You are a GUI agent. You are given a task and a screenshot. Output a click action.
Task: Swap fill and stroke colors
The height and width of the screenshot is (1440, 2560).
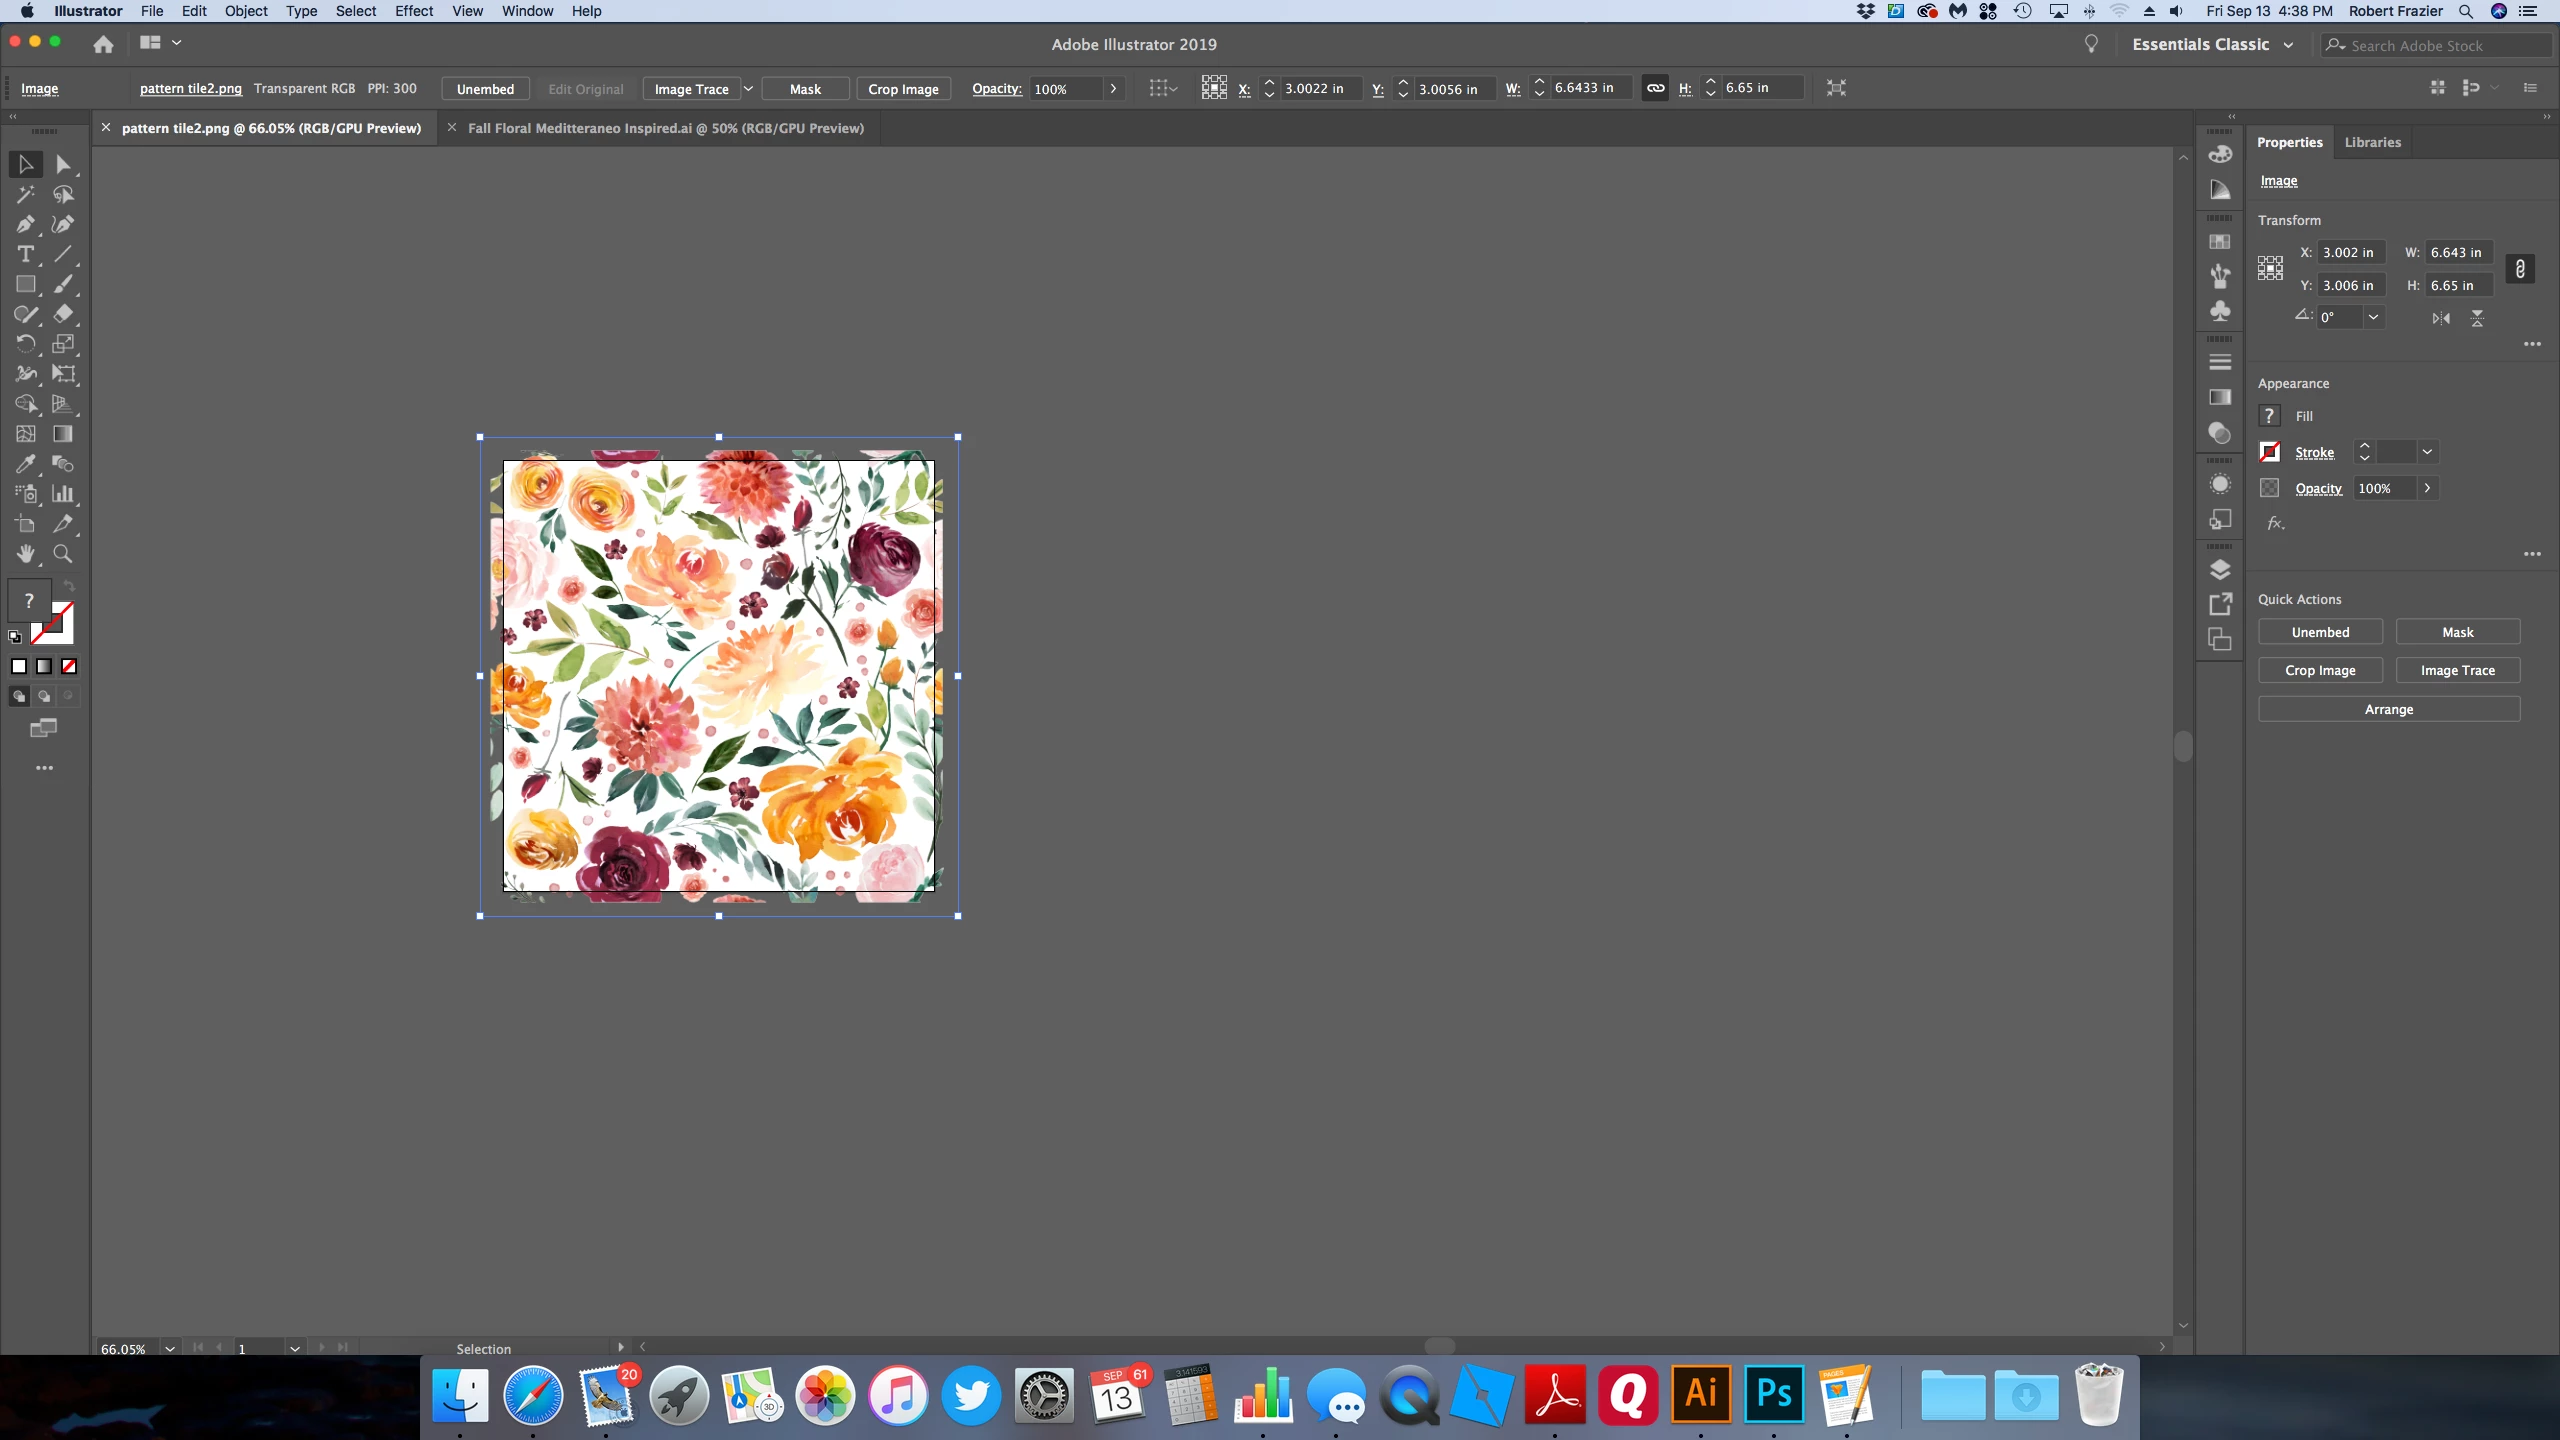pyautogui.click(x=69, y=586)
